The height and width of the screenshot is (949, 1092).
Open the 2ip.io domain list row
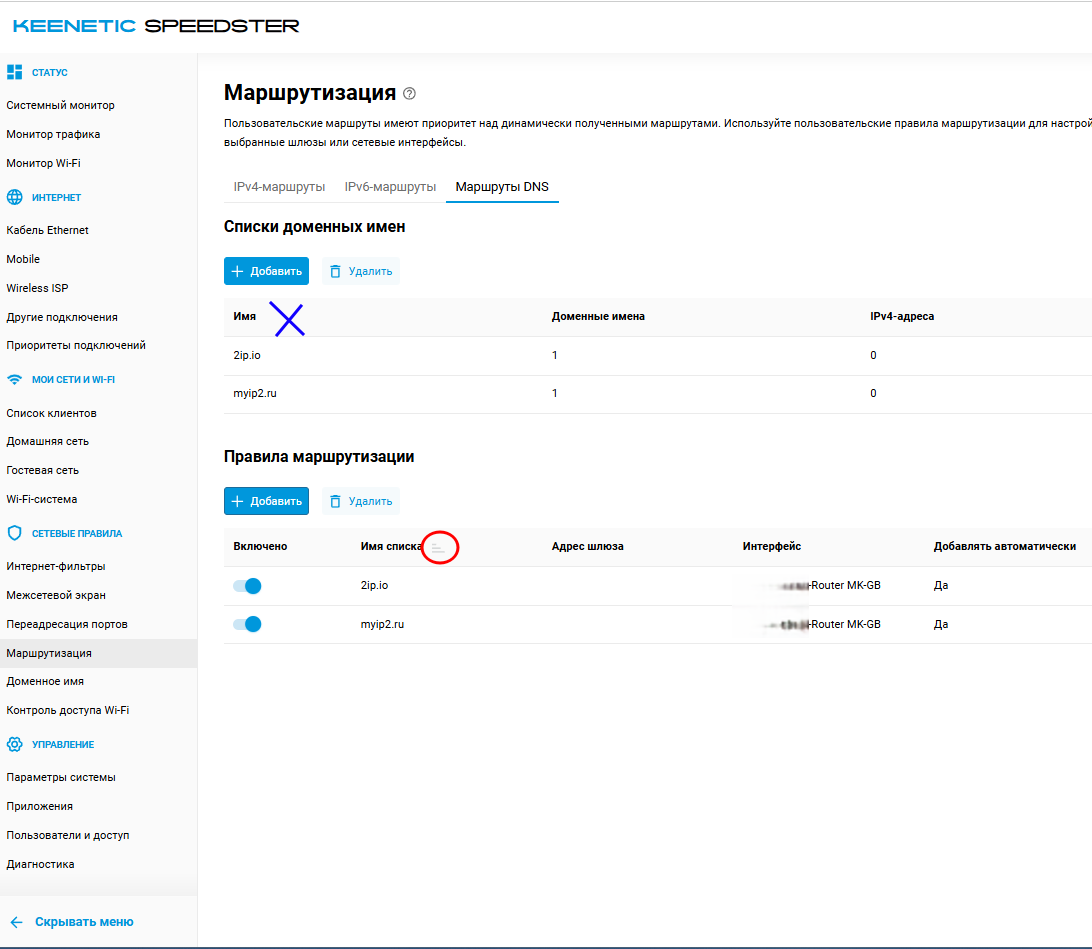(x=247, y=355)
